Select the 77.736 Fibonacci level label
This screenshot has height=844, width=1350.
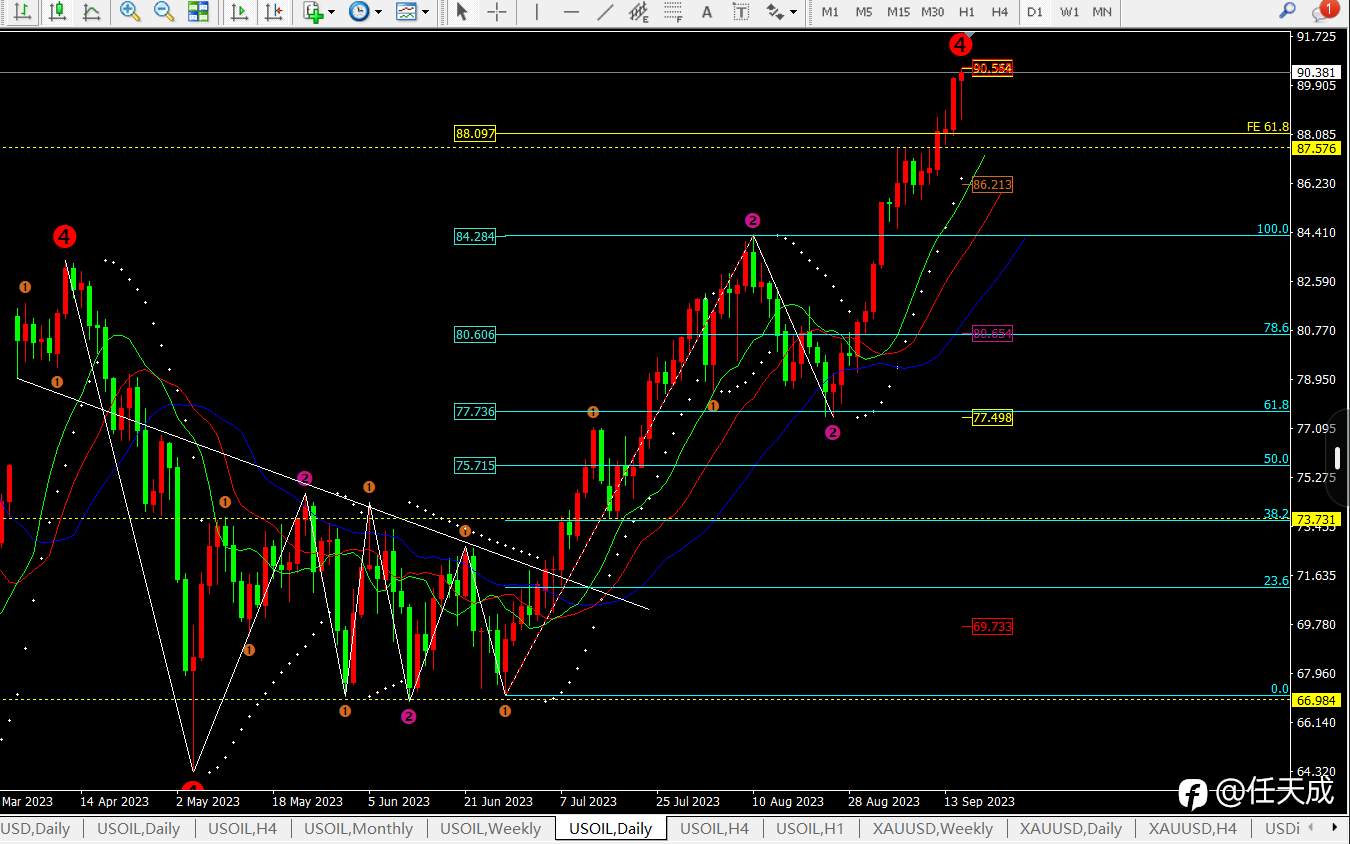click(x=475, y=411)
